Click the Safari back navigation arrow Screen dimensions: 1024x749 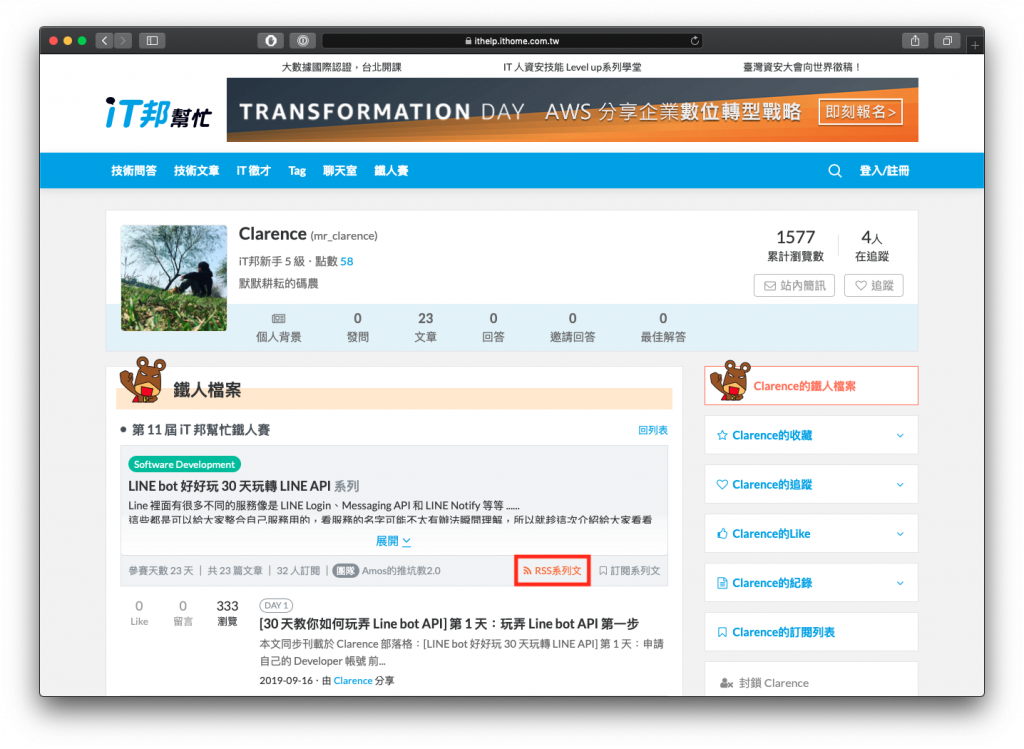pos(104,40)
